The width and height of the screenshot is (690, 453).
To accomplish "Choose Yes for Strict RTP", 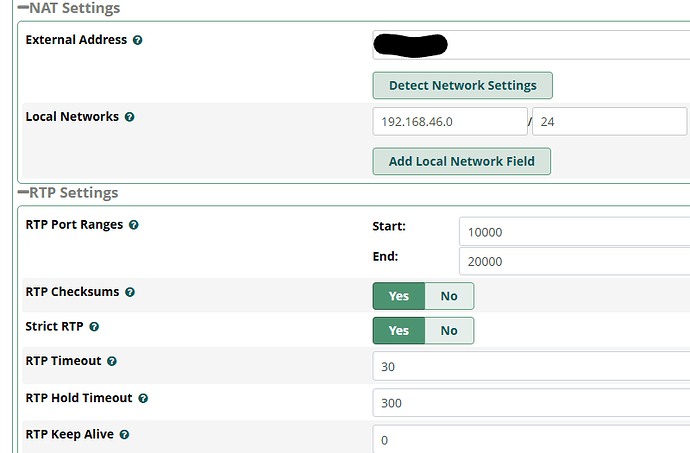I will tap(398, 330).
